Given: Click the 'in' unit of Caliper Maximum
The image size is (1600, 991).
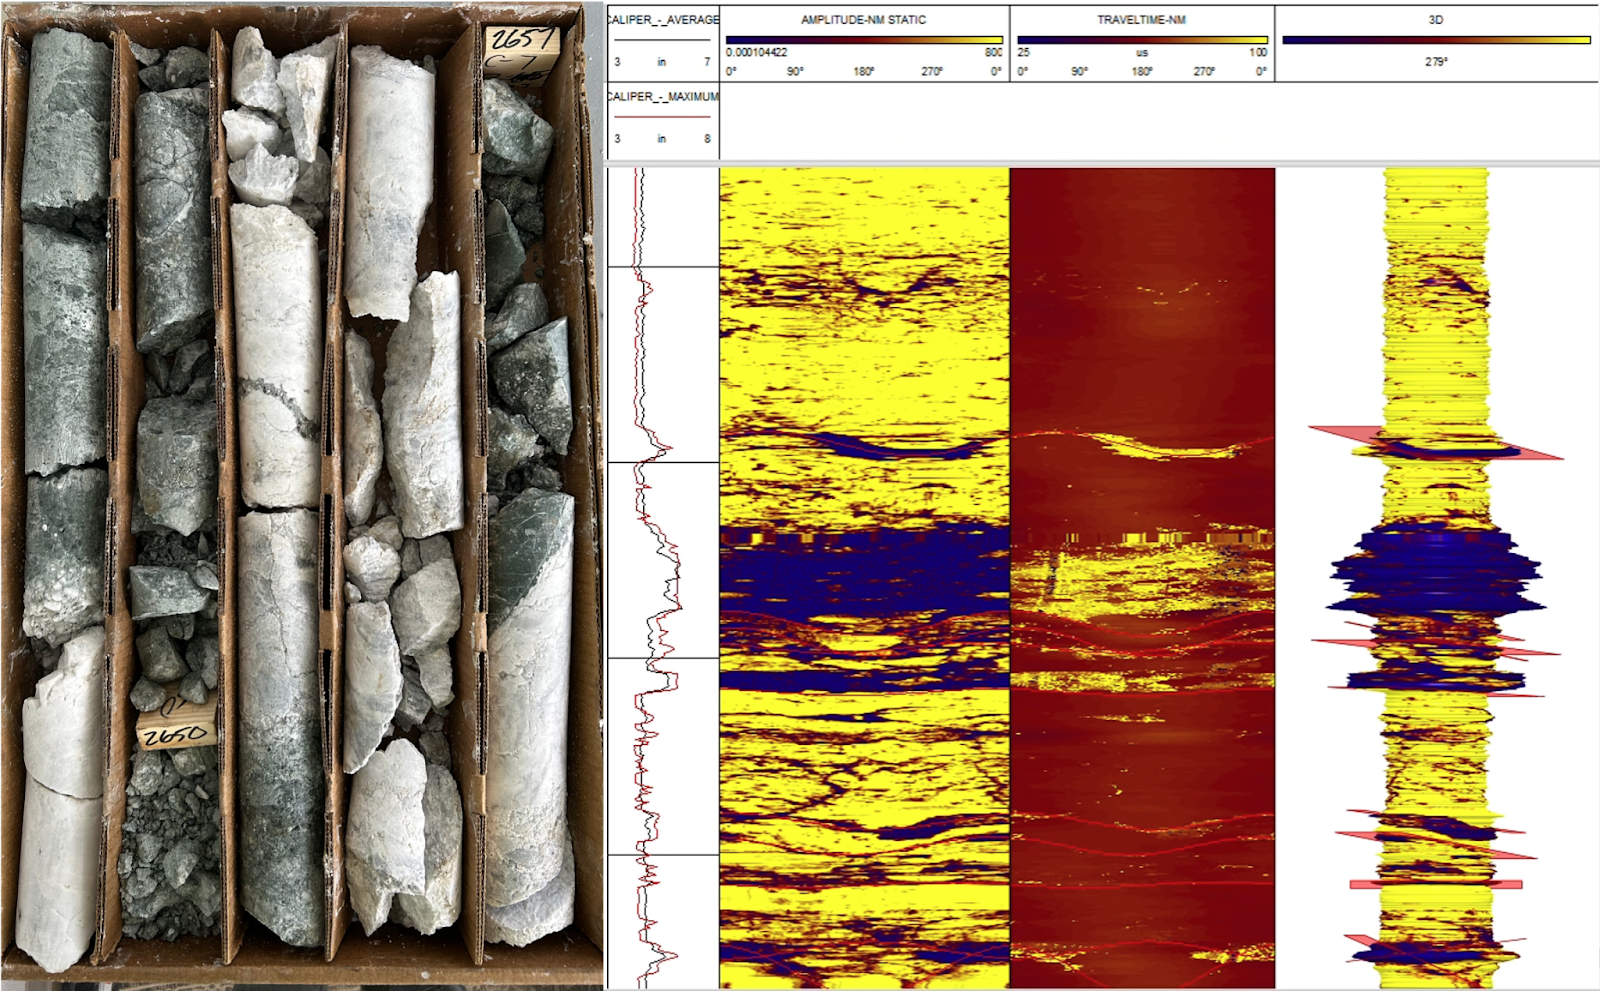Looking at the screenshot, I should pos(661,139).
